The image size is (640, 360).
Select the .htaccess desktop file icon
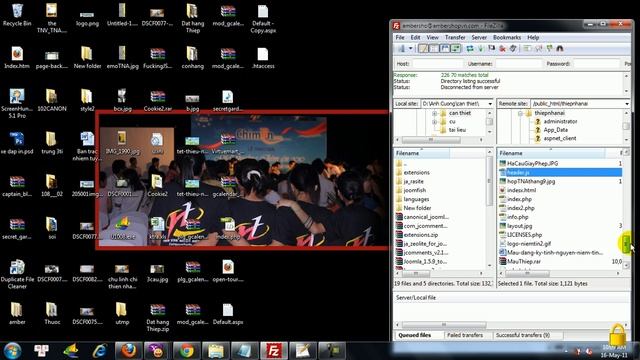pos(263,58)
